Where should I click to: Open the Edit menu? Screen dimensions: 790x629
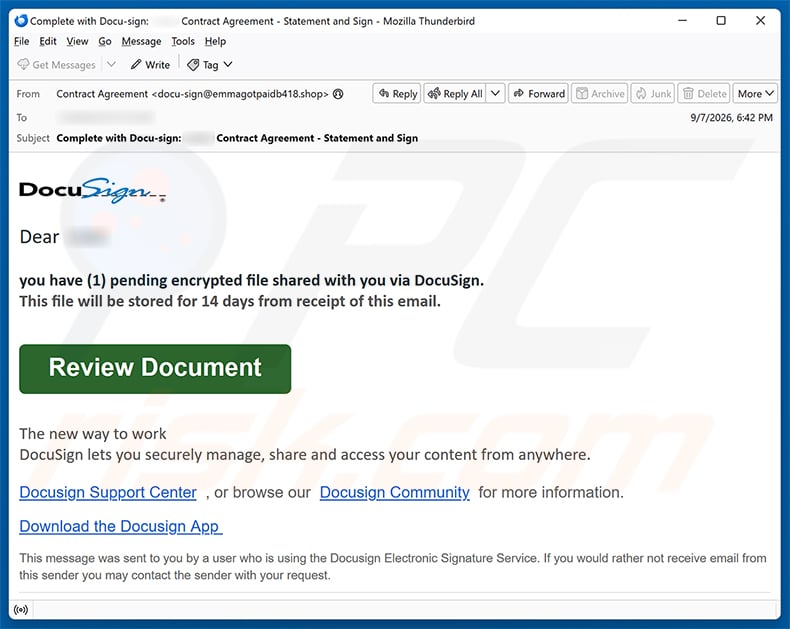click(x=48, y=41)
